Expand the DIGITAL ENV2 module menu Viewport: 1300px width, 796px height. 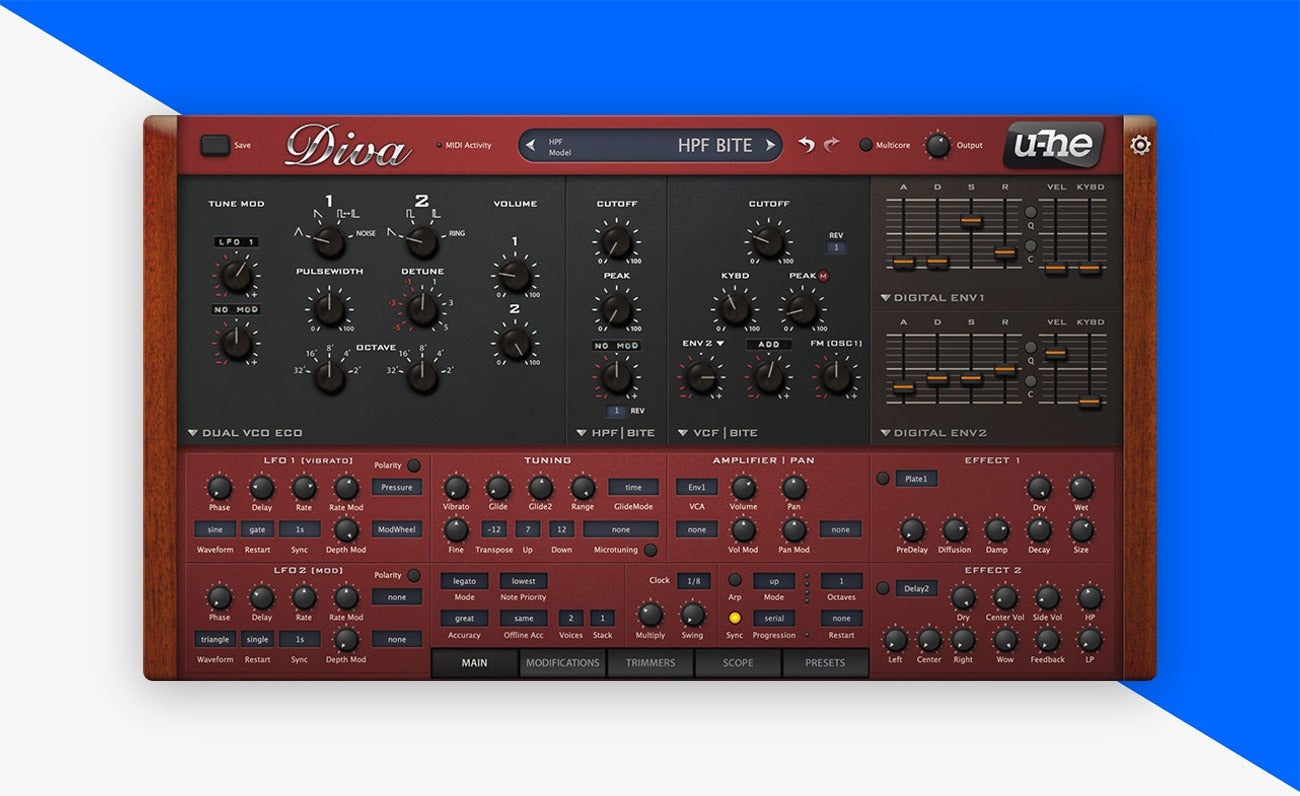[933, 433]
